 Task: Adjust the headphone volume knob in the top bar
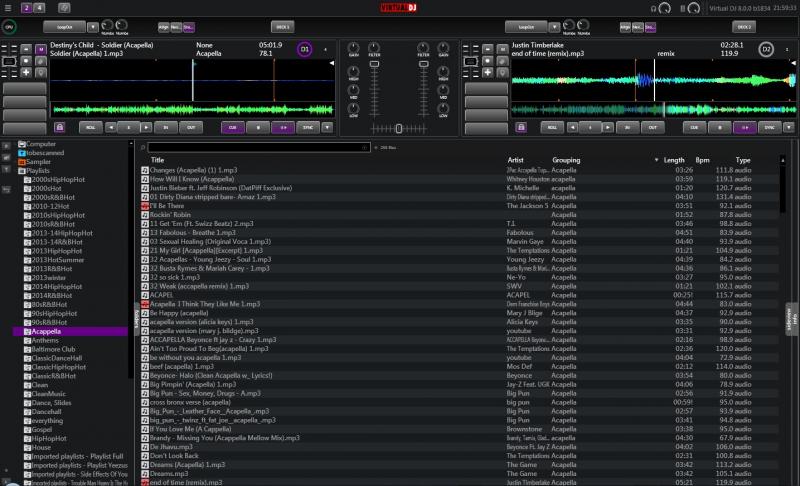coord(664,8)
